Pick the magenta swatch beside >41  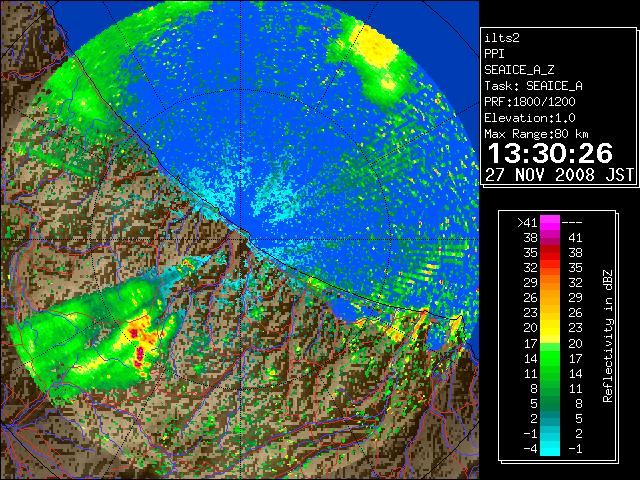[550, 223]
